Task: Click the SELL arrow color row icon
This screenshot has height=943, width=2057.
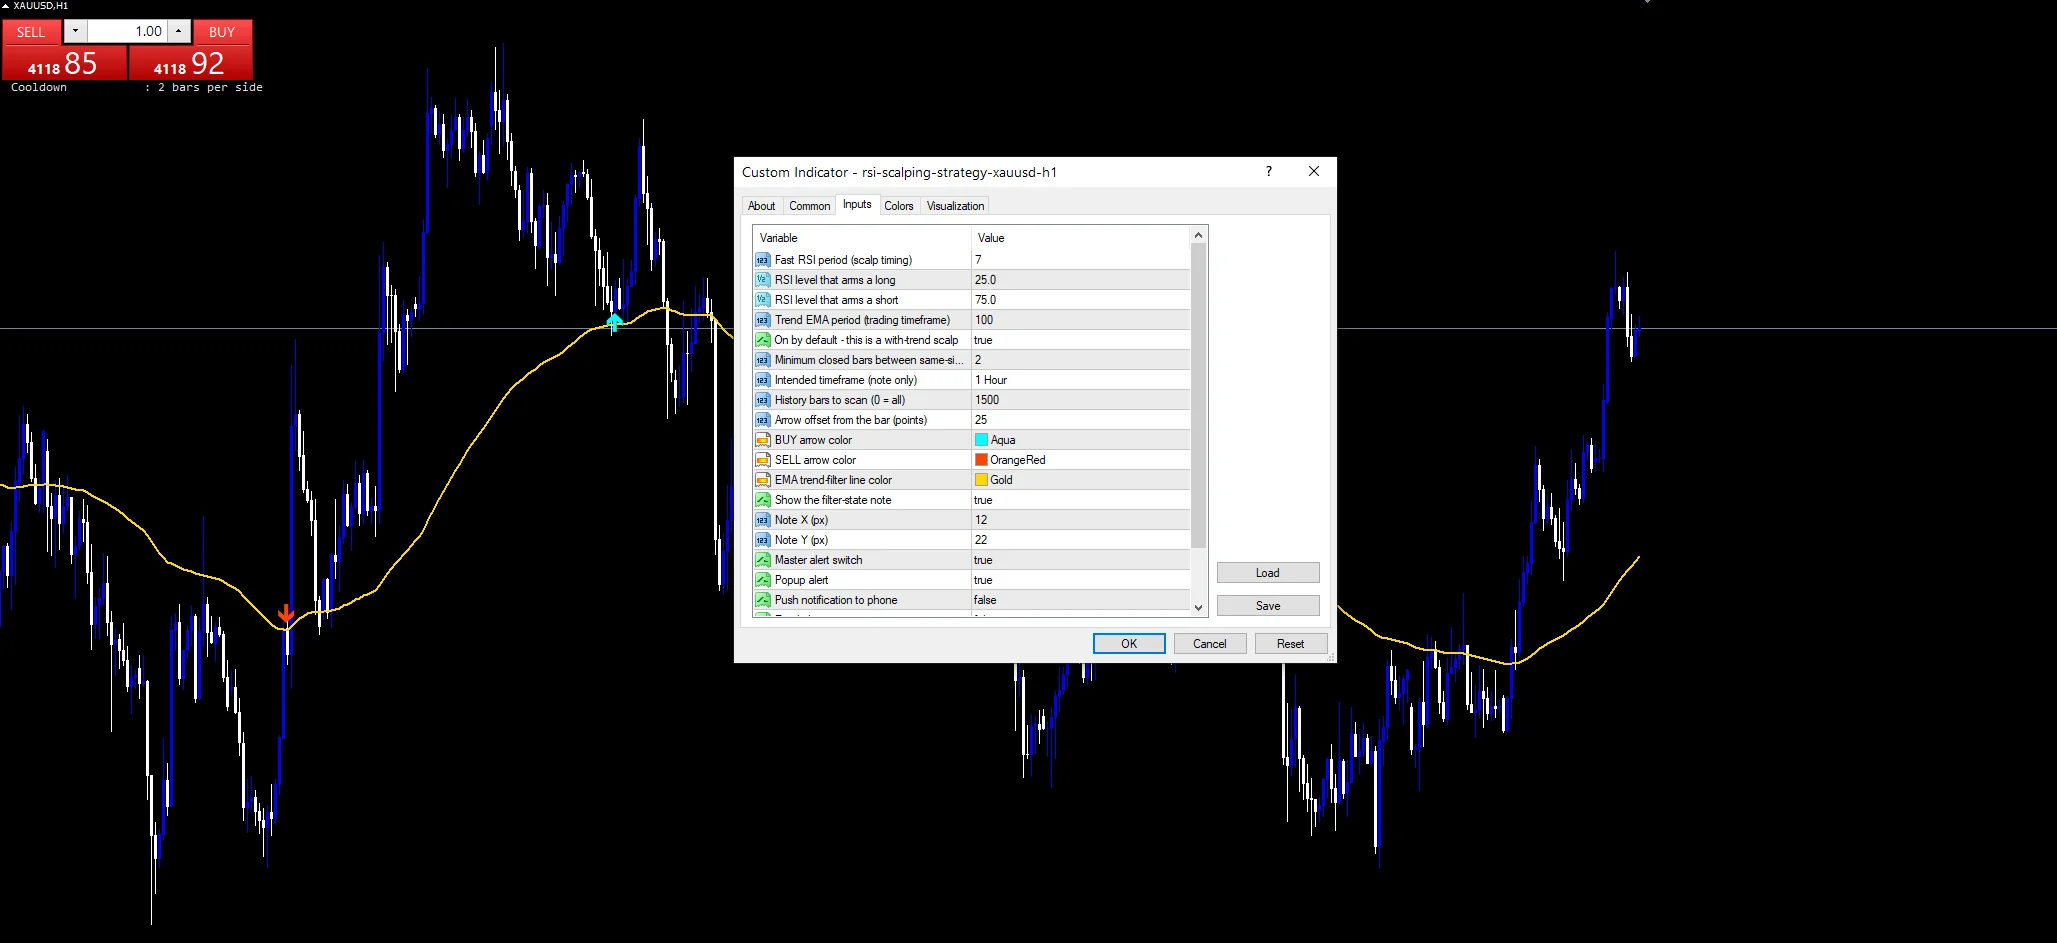Action: coord(763,460)
